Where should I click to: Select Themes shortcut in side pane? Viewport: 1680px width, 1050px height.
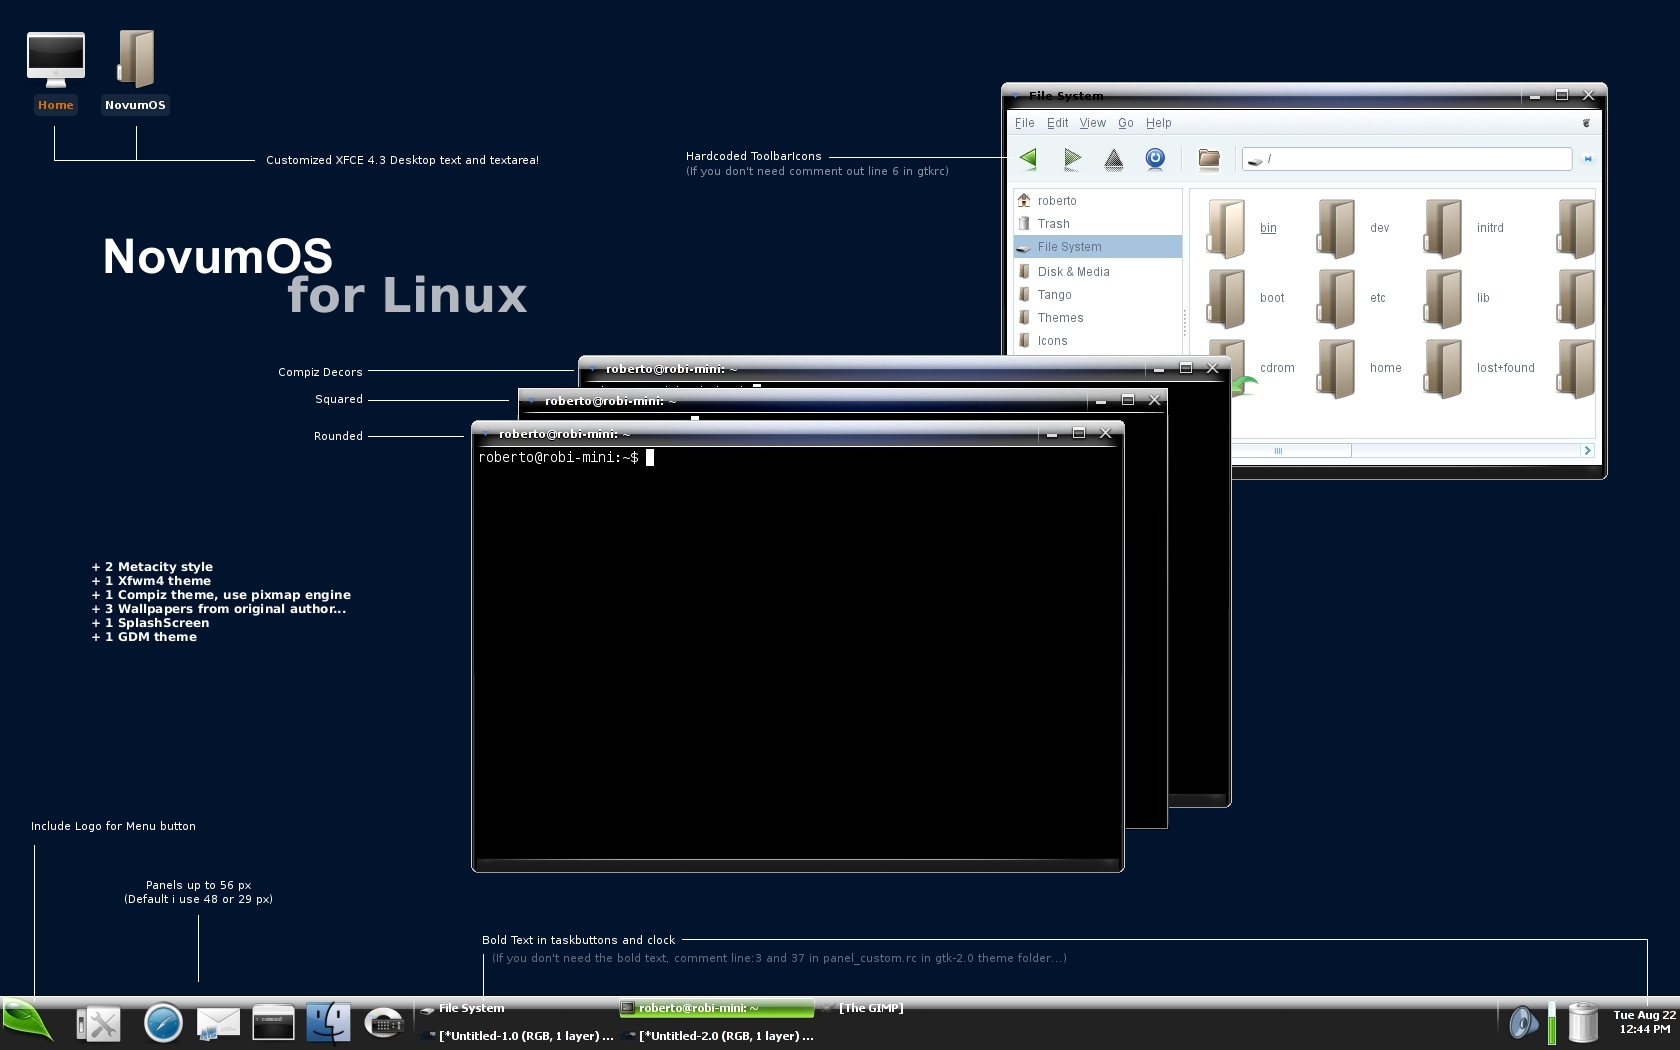(x=1098, y=318)
